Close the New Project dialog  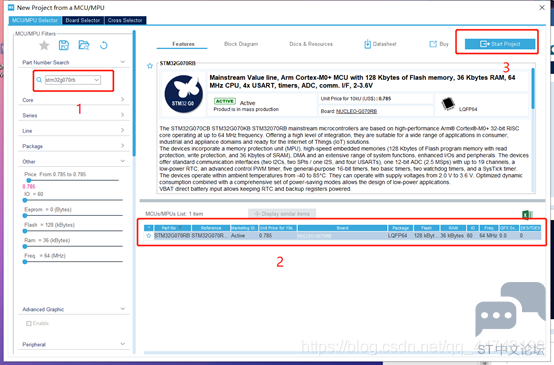tap(542, 7)
